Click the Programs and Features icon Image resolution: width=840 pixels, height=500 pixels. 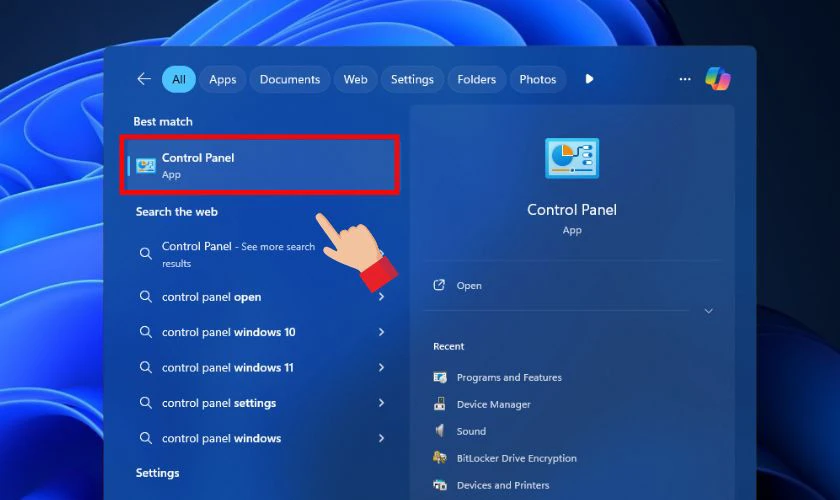pyautogui.click(x=440, y=377)
